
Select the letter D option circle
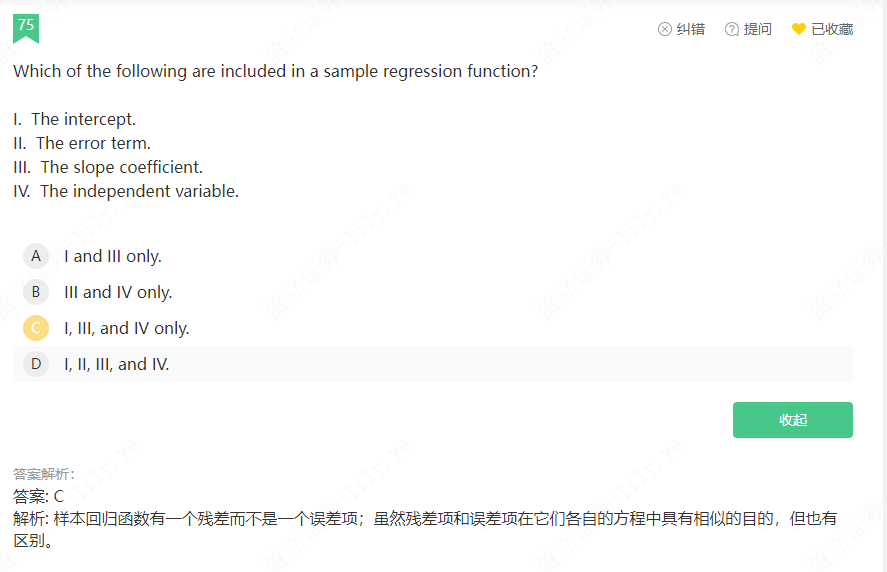pos(36,364)
